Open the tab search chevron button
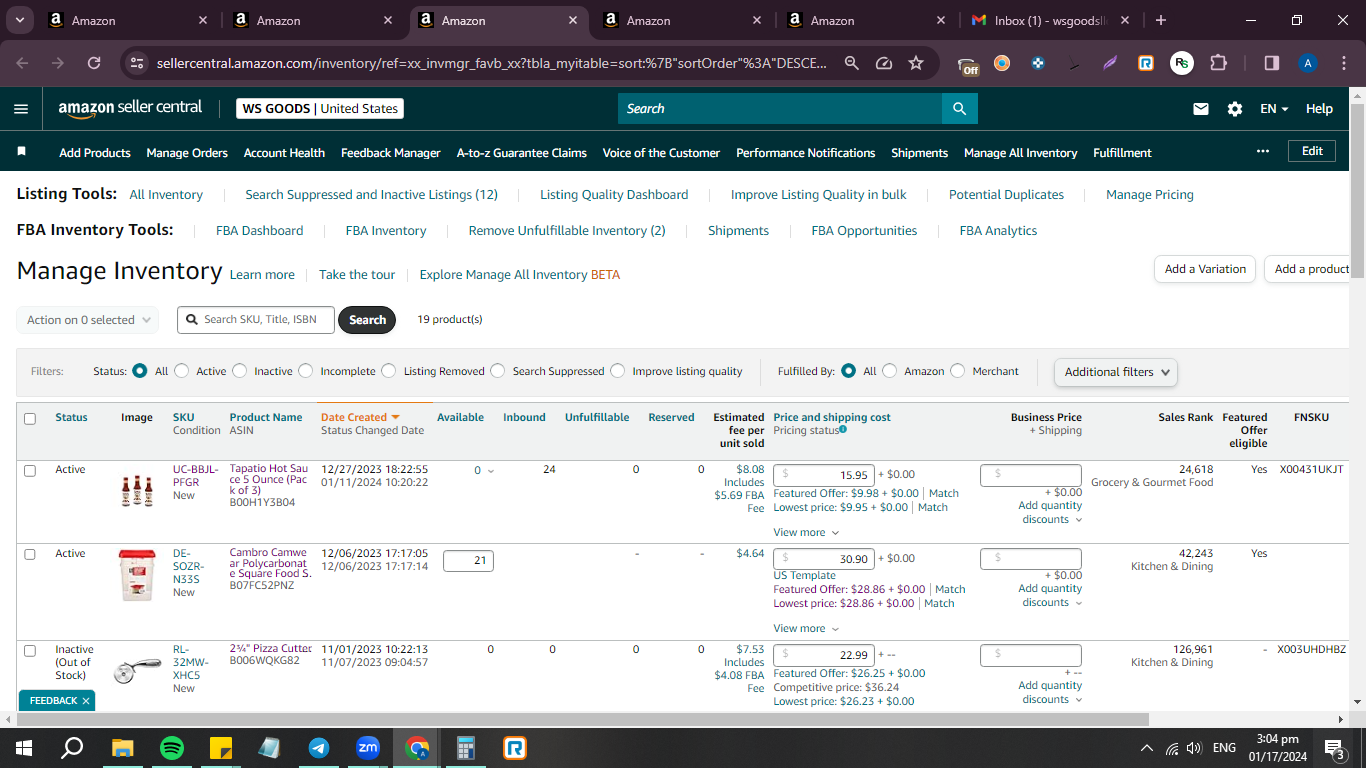Image resolution: width=1366 pixels, height=768 pixels. 20,20
